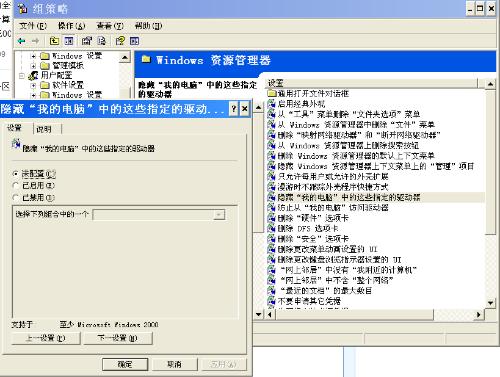Click policy icon beside 漫游时不跟踪外壳程序快捷方式

[x=272, y=187]
